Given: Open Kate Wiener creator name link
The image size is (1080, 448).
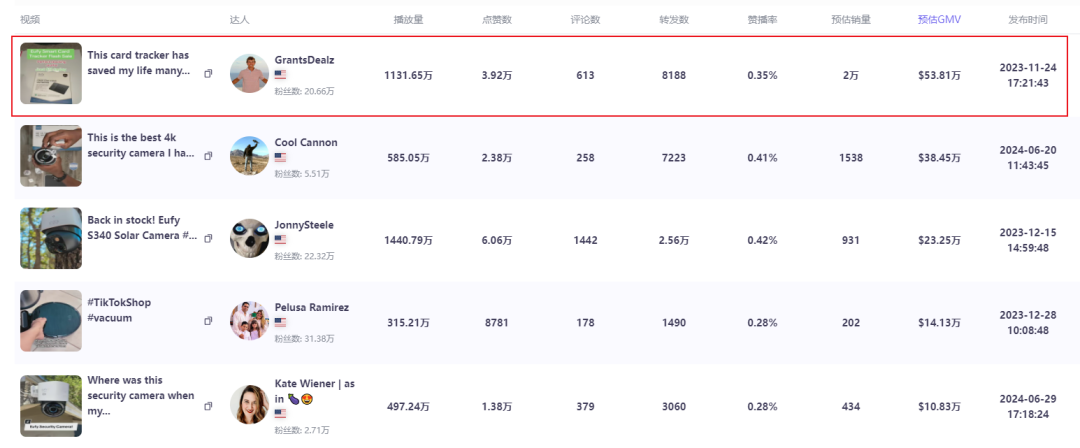Looking at the screenshot, I should tap(314, 384).
